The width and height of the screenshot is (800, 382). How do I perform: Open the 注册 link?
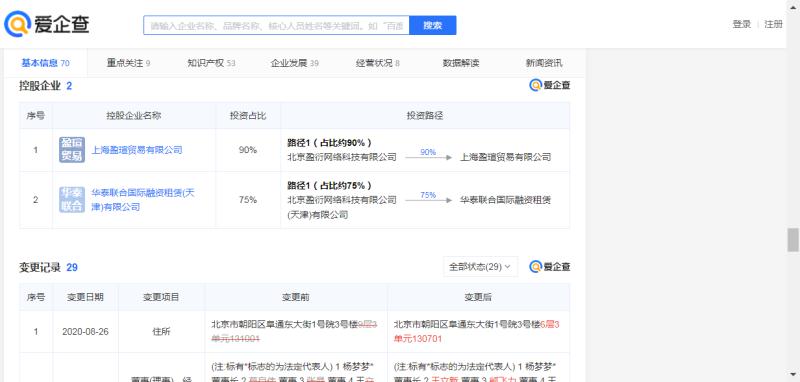(x=773, y=24)
